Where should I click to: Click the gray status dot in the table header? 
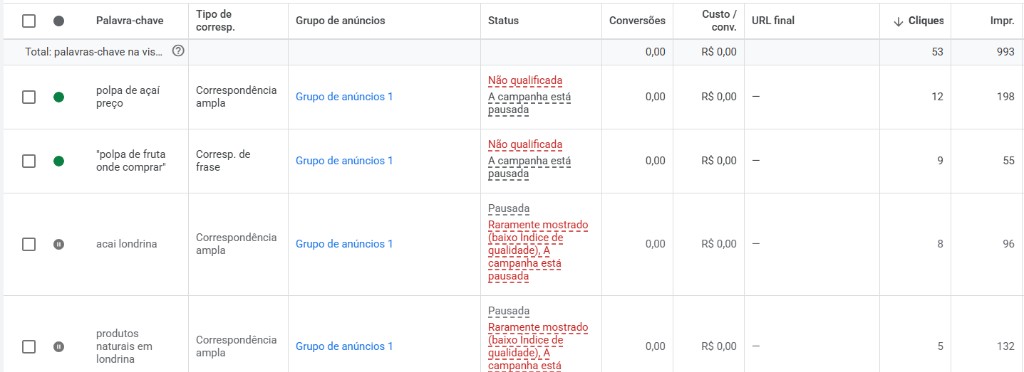(59, 21)
